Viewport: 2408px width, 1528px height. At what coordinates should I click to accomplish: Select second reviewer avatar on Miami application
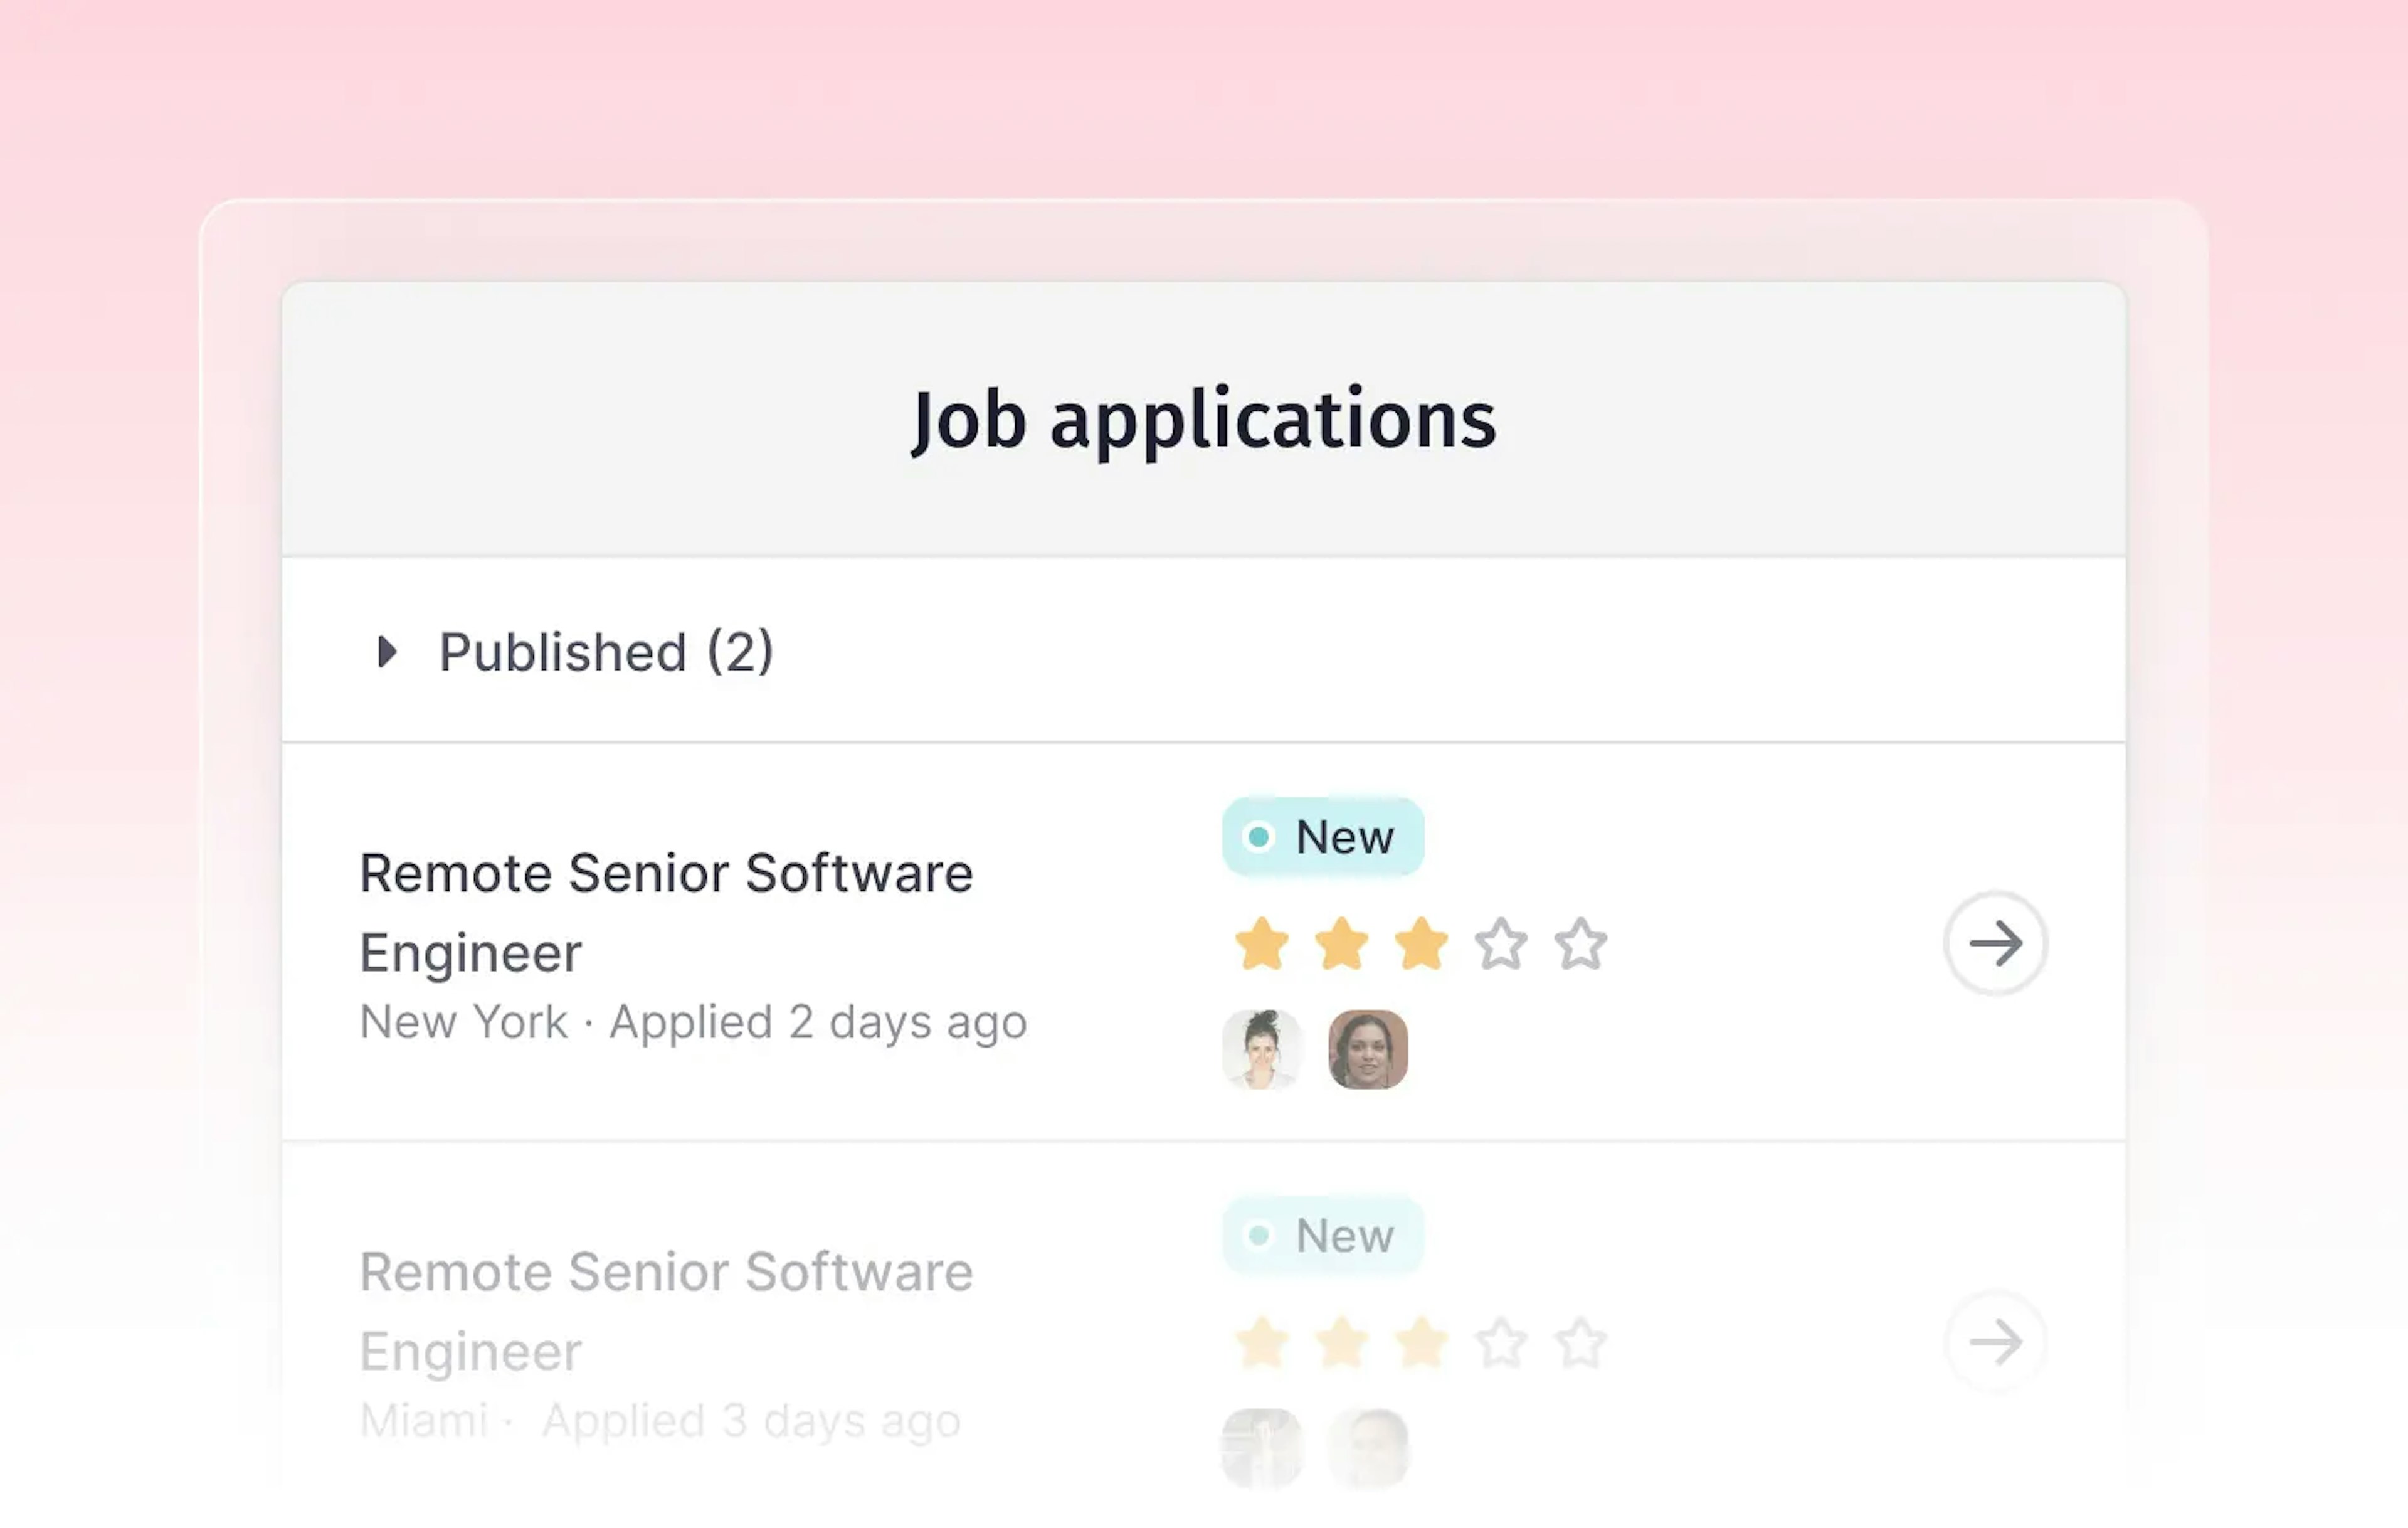click(x=1368, y=1447)
